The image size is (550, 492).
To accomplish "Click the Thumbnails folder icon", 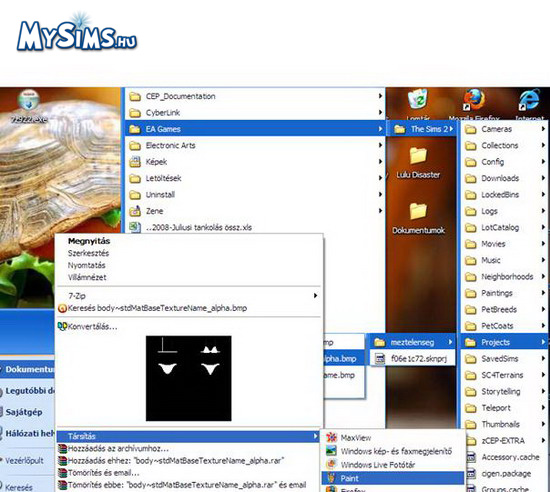I will (470, 425).
